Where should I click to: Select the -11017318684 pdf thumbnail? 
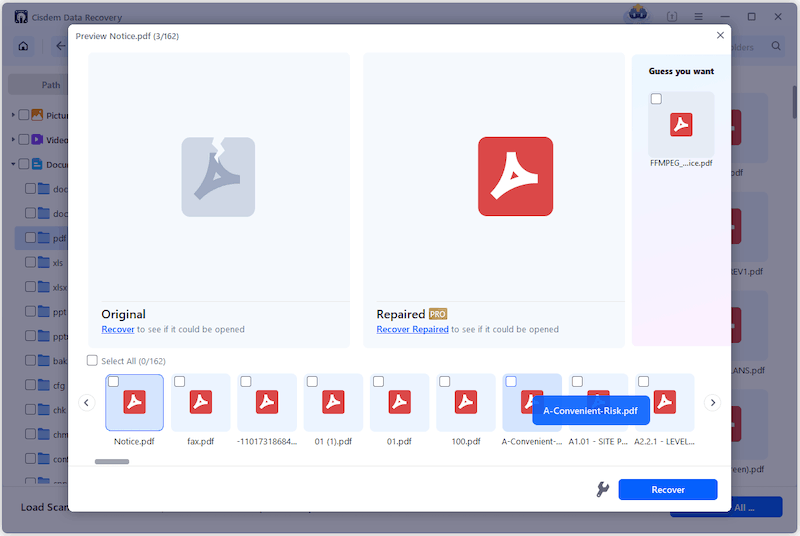[x=267, y=403]
